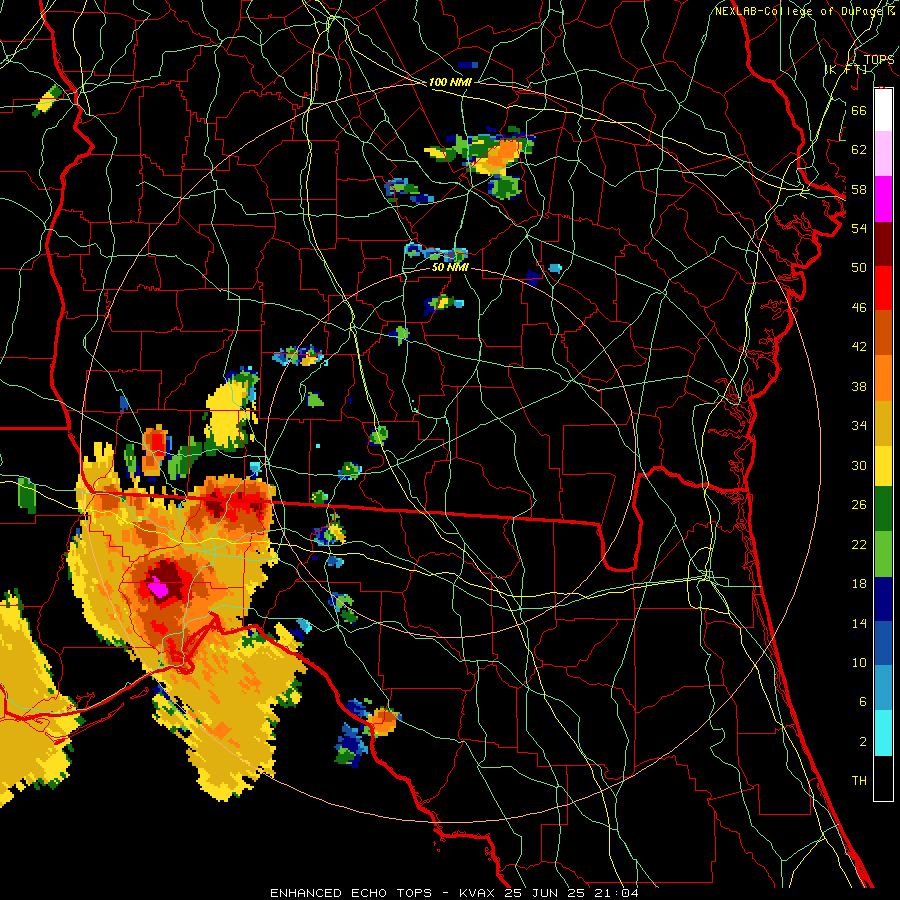900x900 pixels.
Task: Click the legend value "46"
Action: click(859, 308)
